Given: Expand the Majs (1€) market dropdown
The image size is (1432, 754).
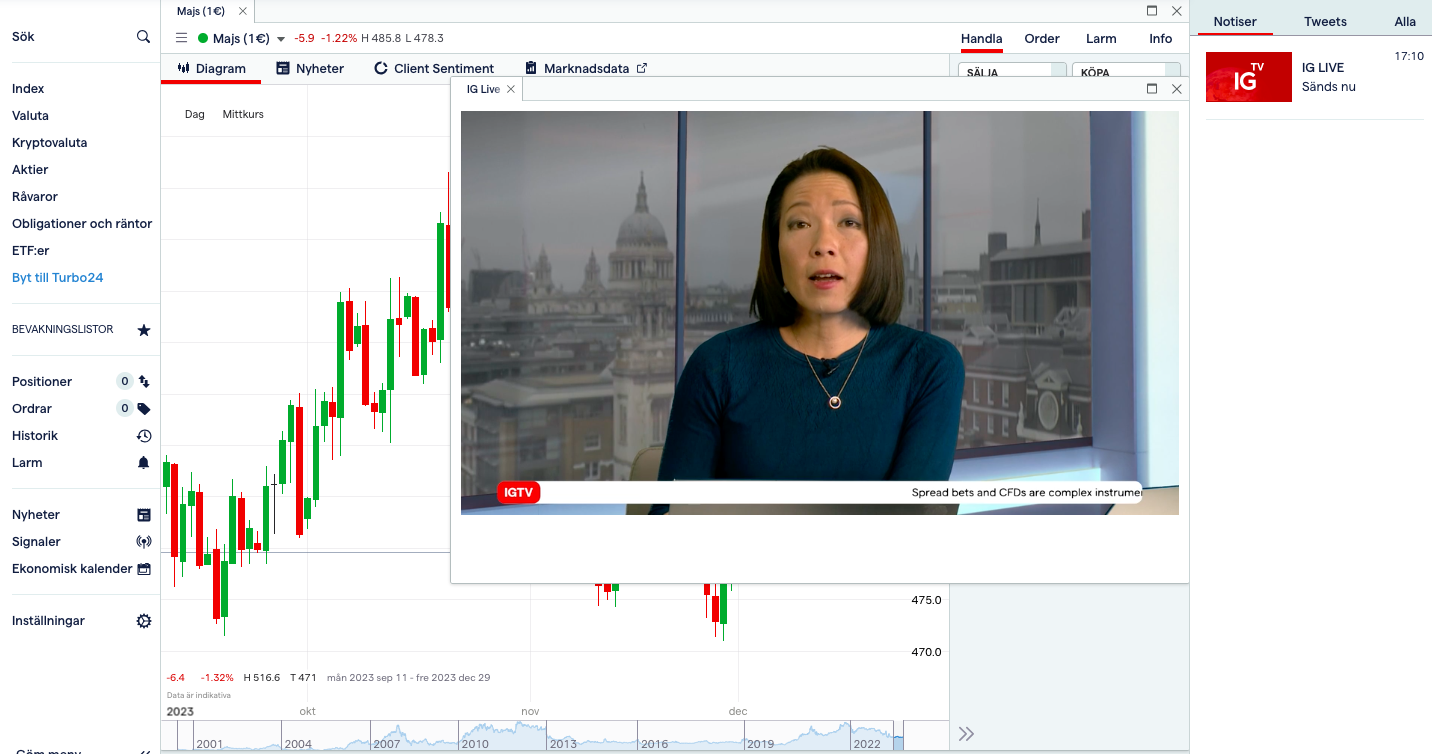Looking at the screenshot, I should click(x=281, y=39).
